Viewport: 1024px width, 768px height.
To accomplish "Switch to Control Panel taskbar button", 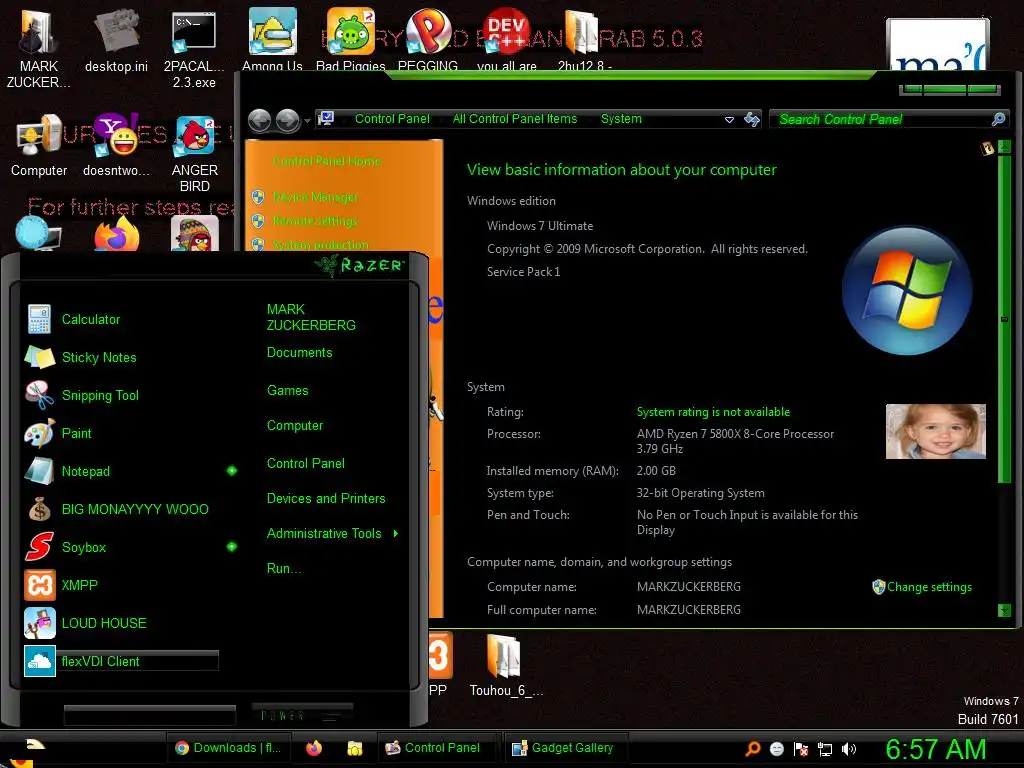I will click(438, 748).
